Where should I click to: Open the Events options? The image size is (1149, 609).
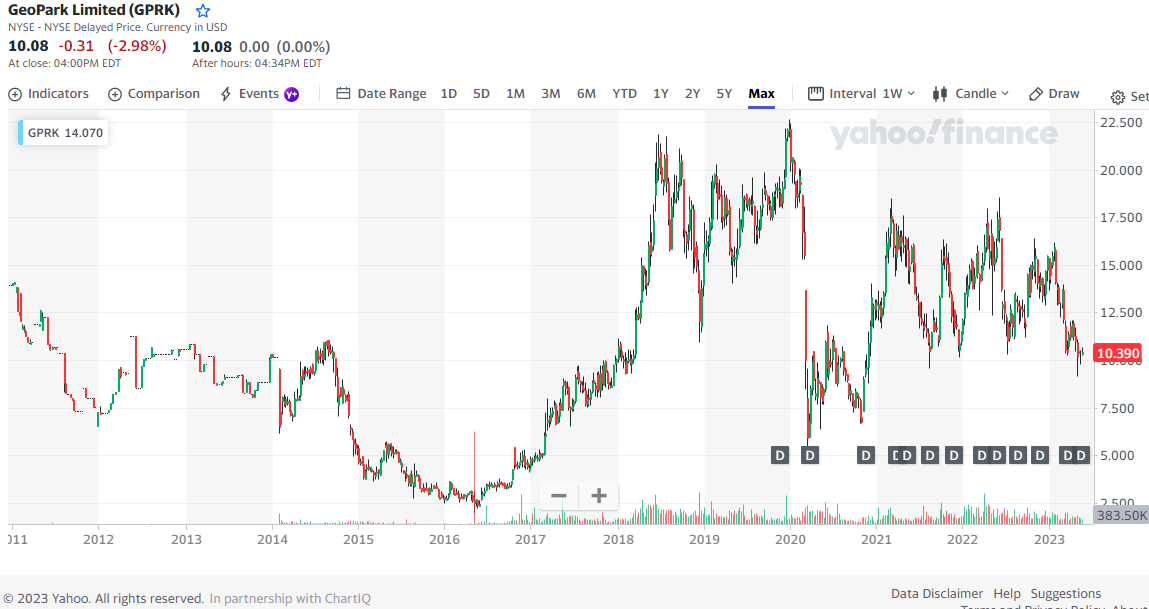pos(259,94)
